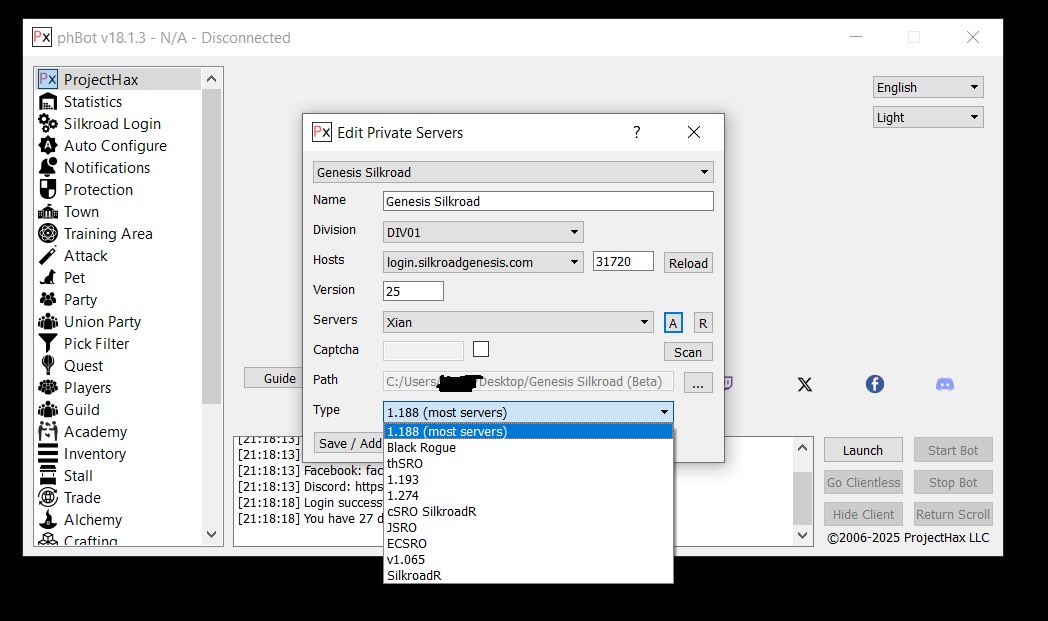This screenshot has height=621, width=1048.
Task: Open the Facebook icon link
Action: 874,384
